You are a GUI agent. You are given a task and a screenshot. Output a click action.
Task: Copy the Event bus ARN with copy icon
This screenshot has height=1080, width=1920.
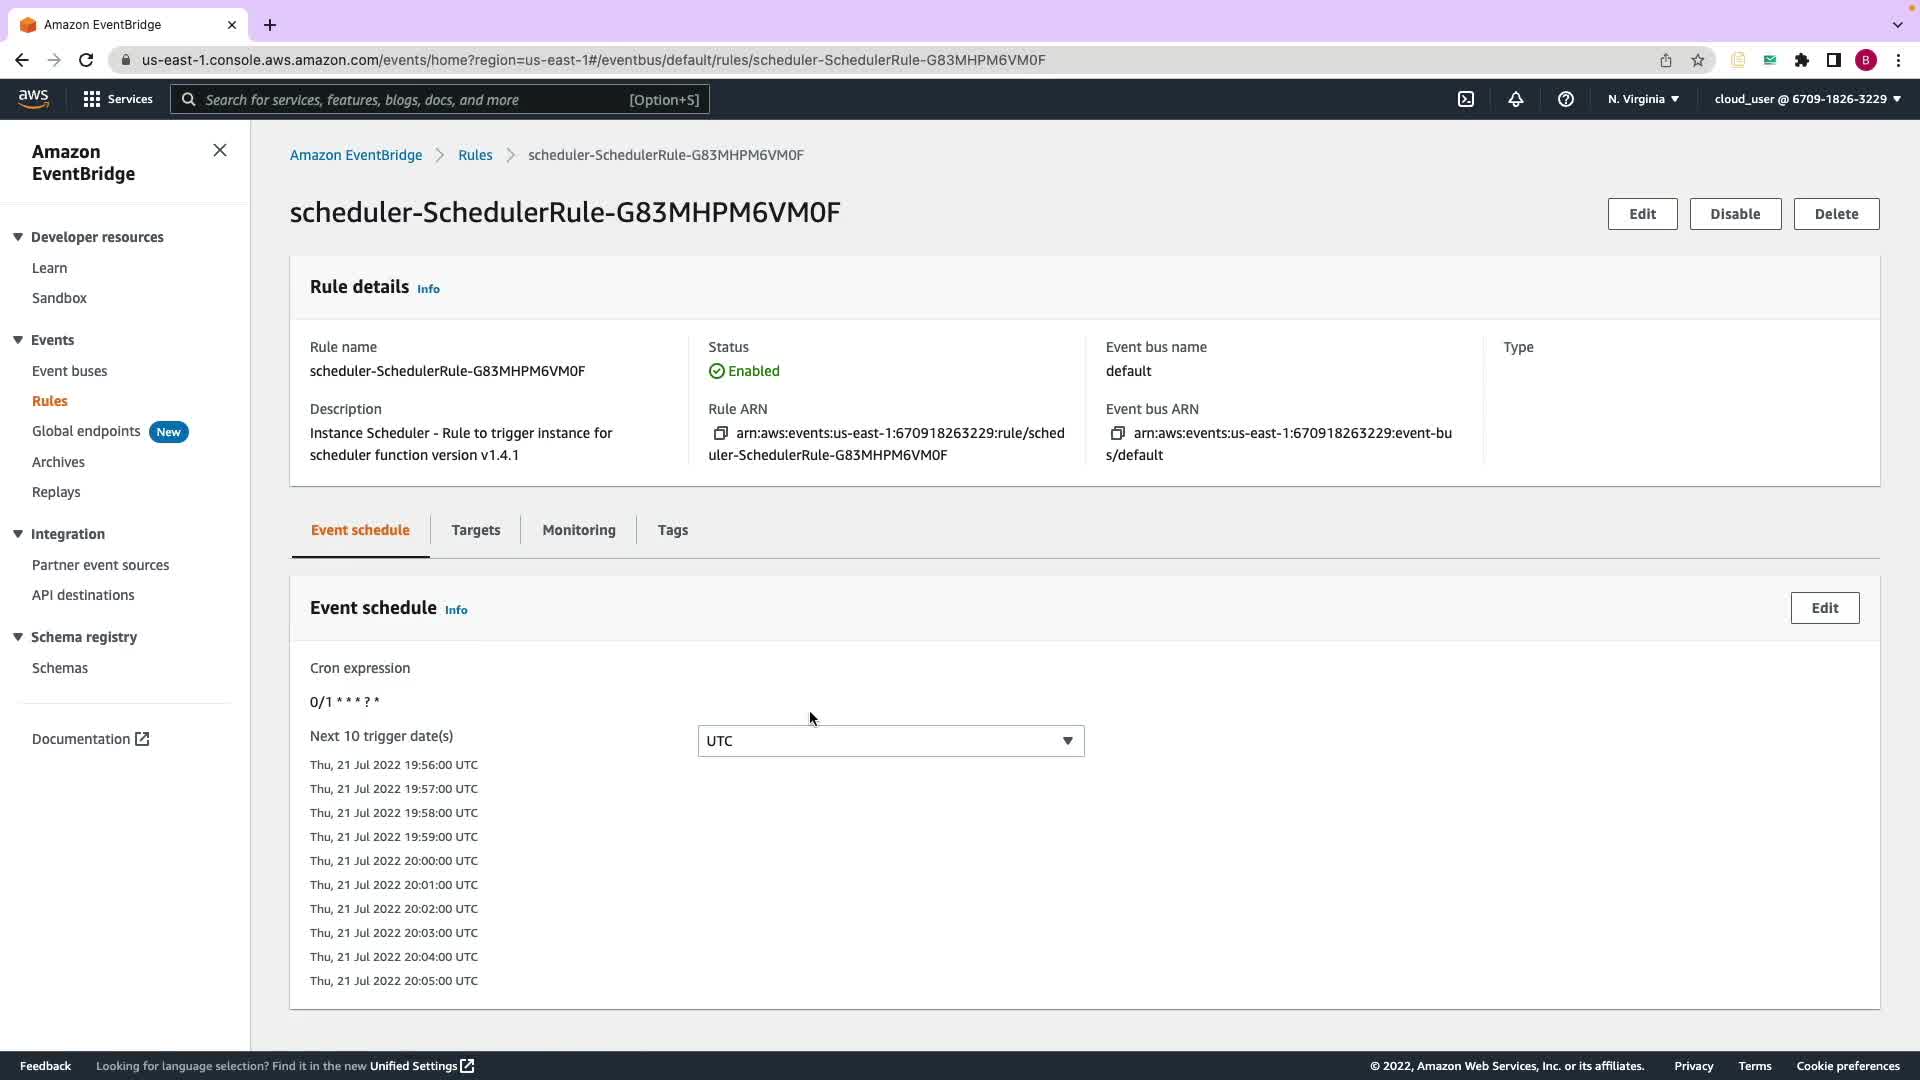1118,433
